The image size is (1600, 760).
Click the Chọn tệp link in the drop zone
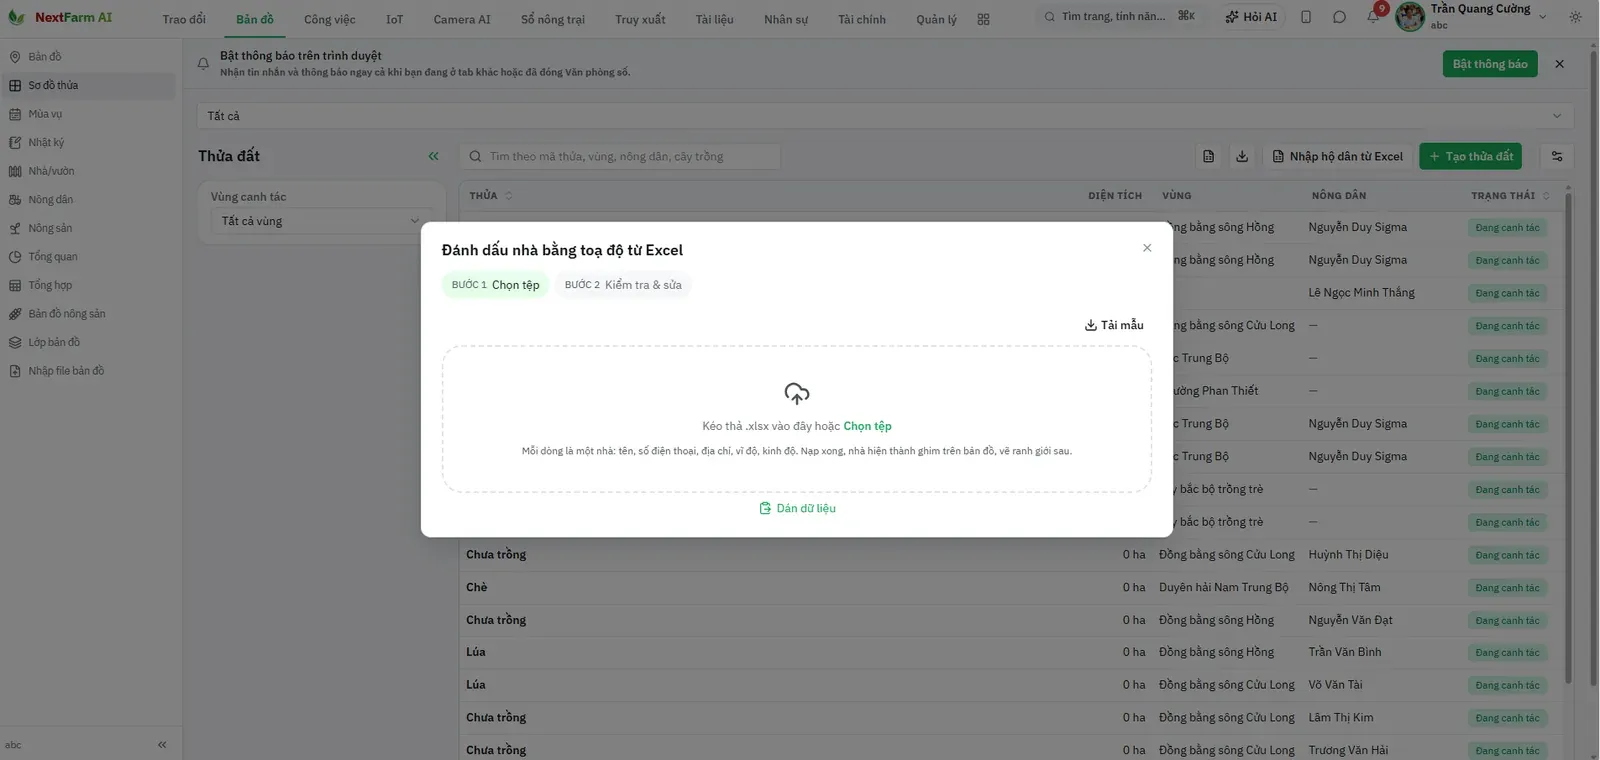point(867,426)
